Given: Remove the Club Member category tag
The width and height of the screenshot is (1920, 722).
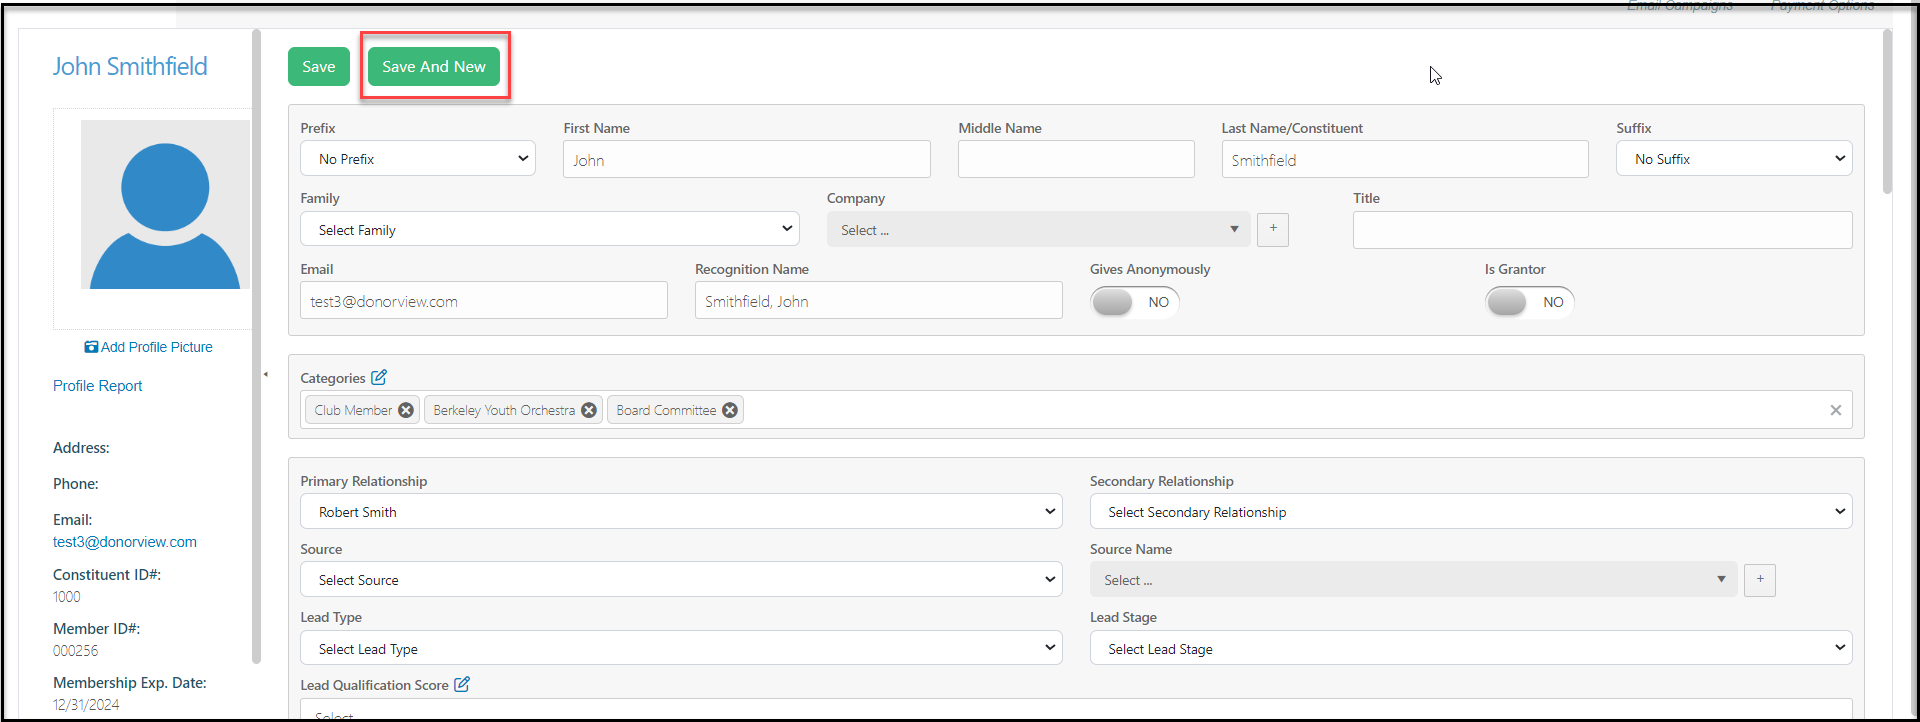Looking at the screenshot, I should (x=406, y=410).
